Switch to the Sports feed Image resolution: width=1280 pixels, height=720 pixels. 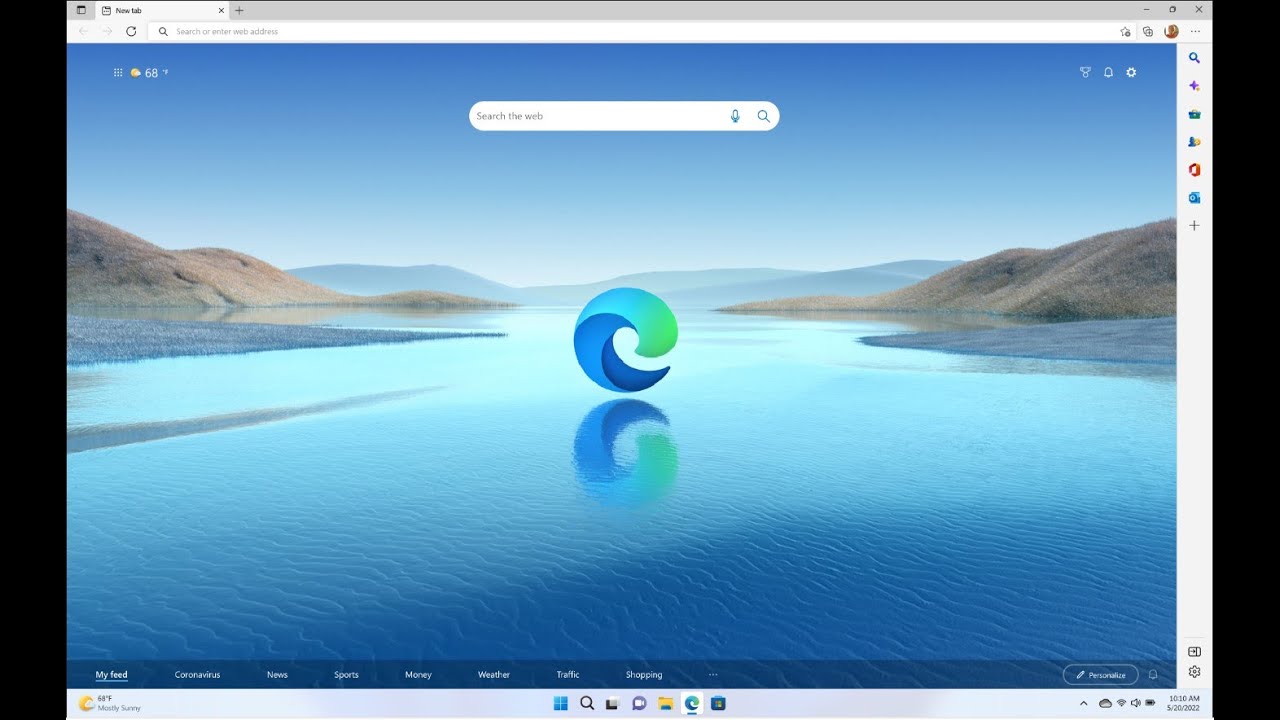pos(346,675)
